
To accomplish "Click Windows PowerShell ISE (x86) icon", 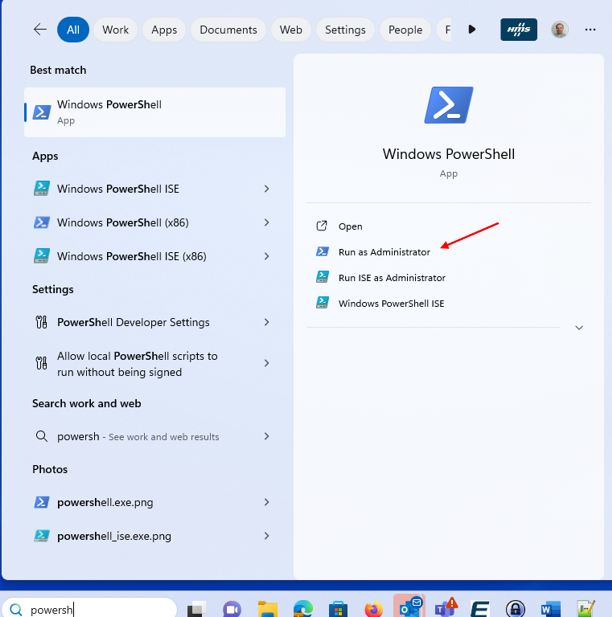I will (x=41, y=256).
